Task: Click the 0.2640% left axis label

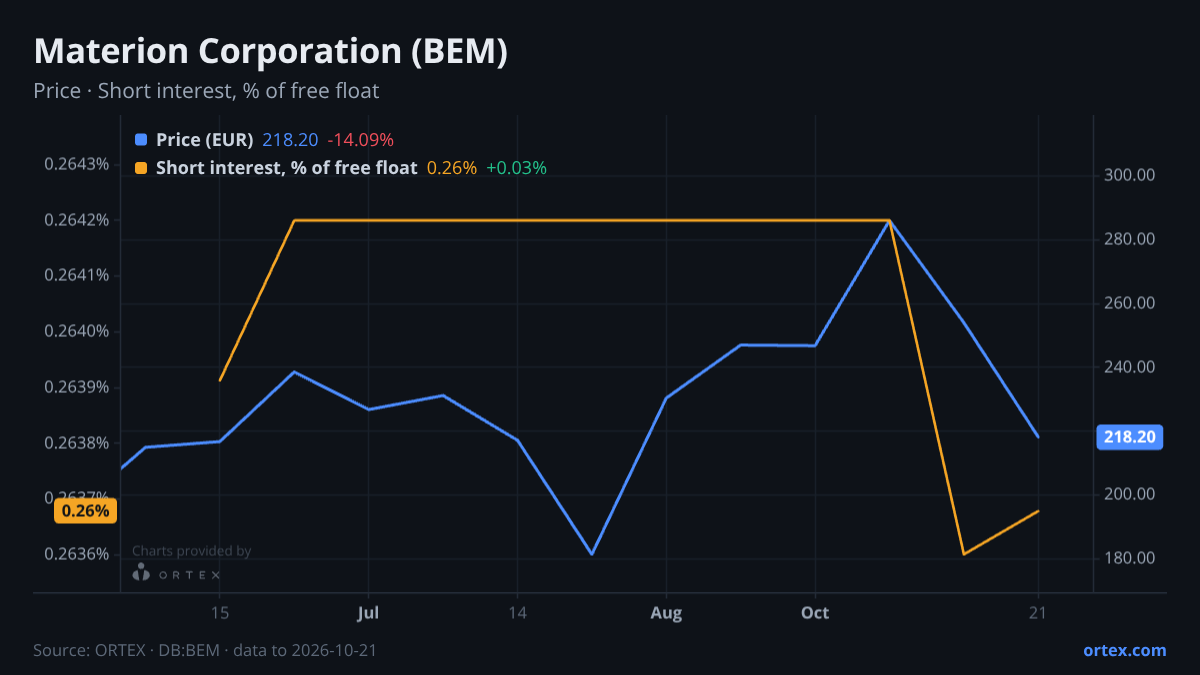Action: pos(77,332)
